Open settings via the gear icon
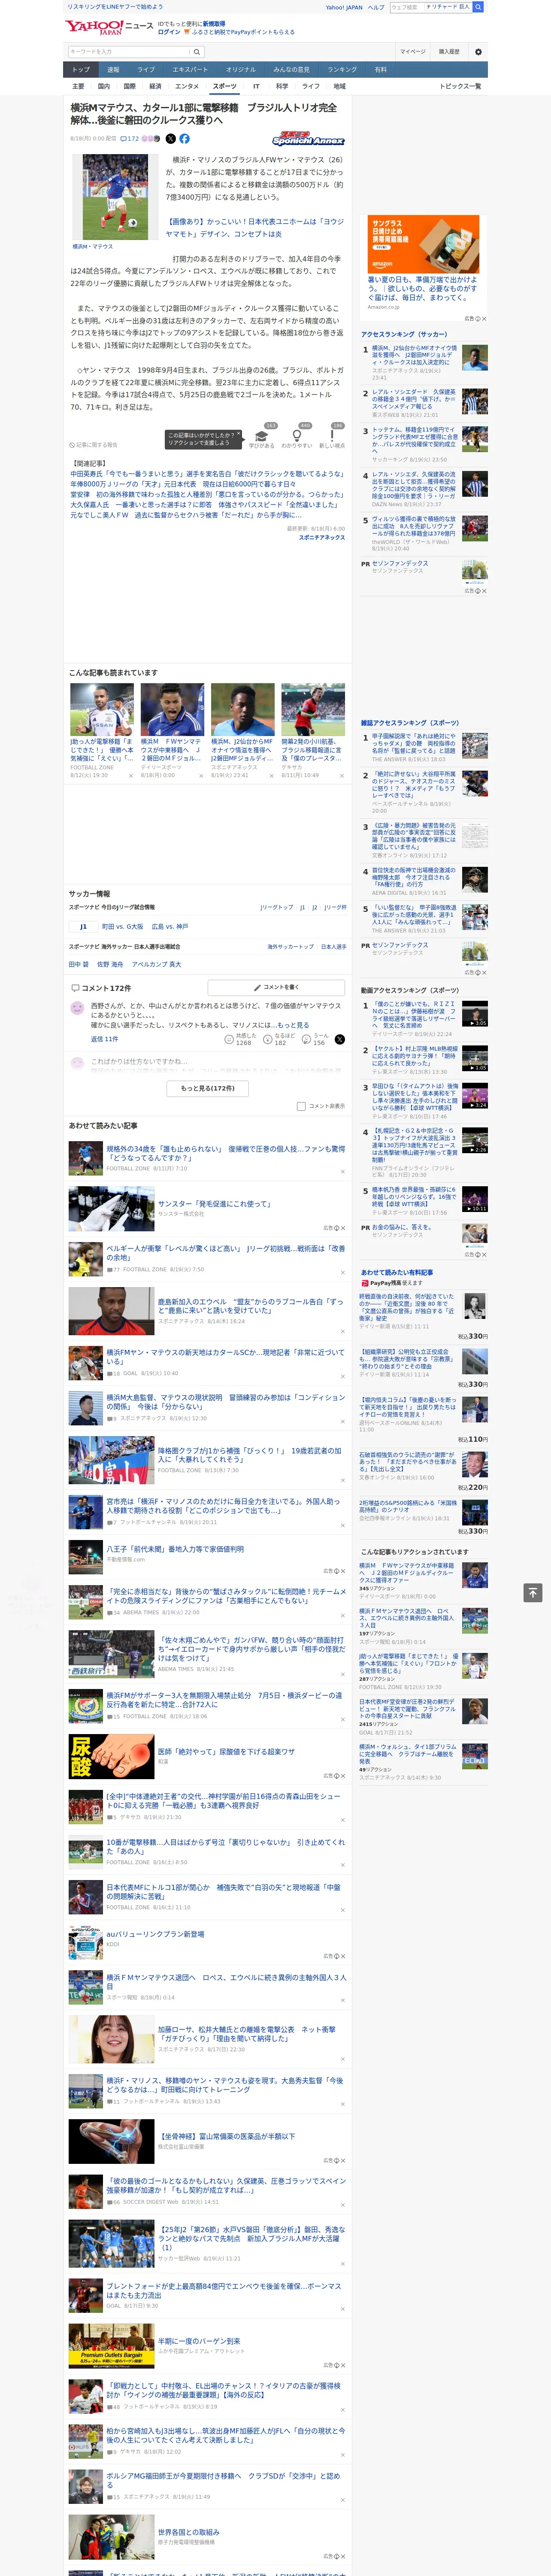Image resolution: width=551 pixels, height=2576 pixels. tap(478, 51)
